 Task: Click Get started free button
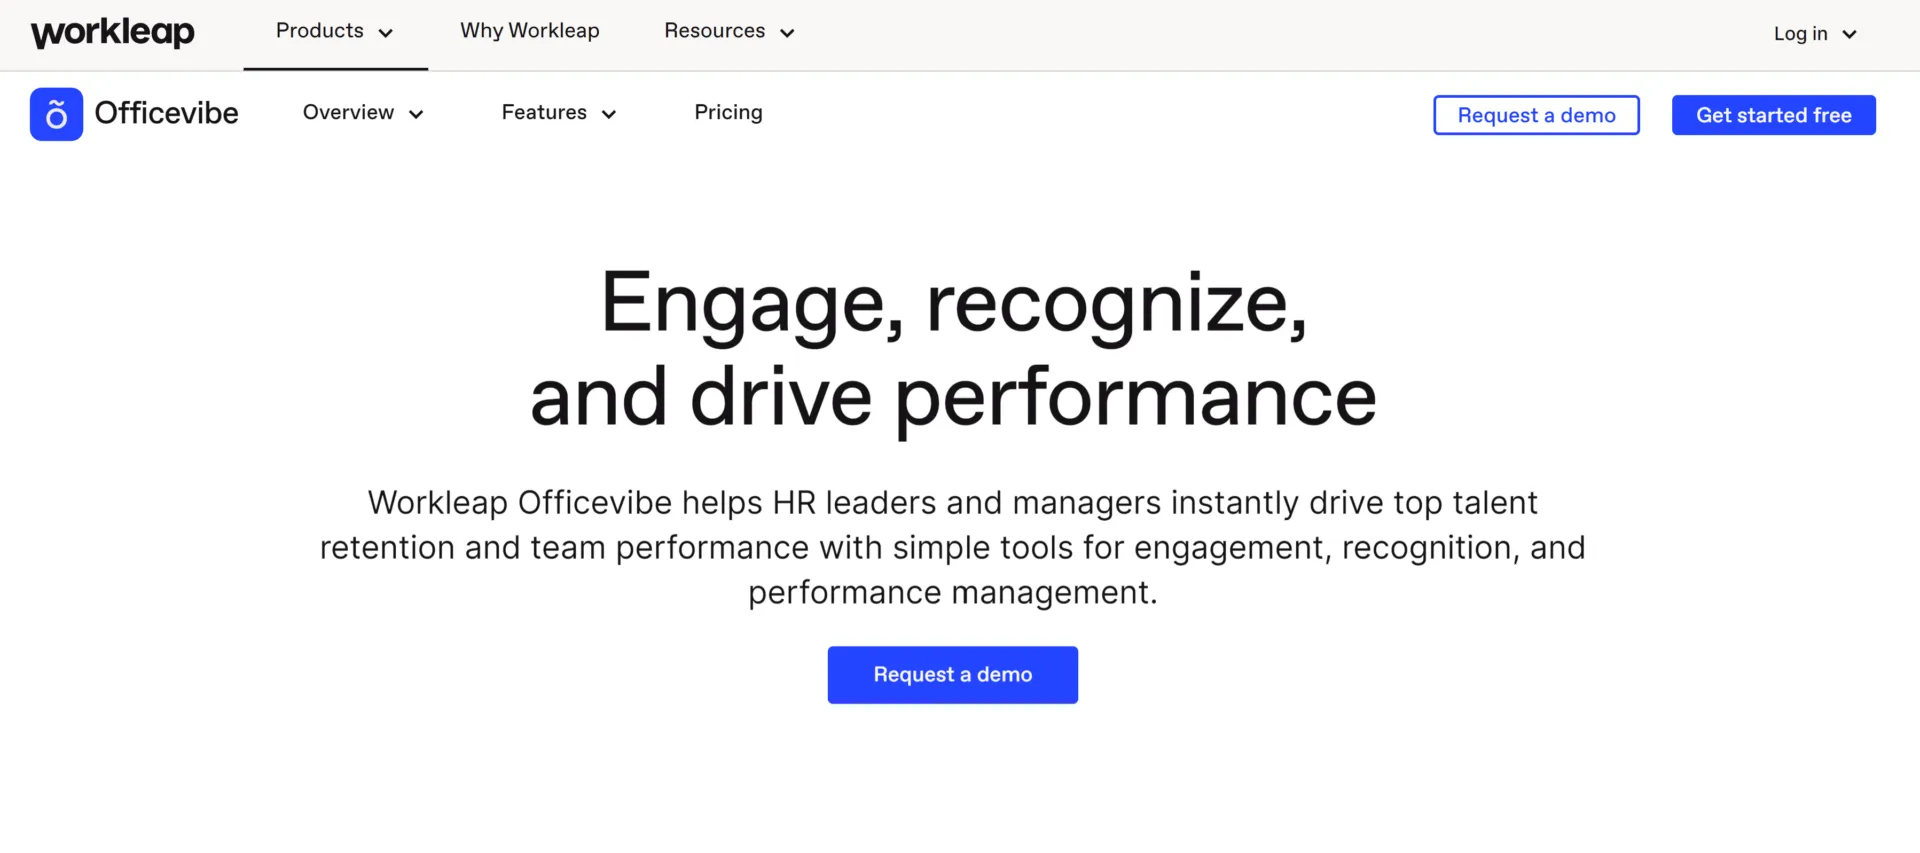1774,115
